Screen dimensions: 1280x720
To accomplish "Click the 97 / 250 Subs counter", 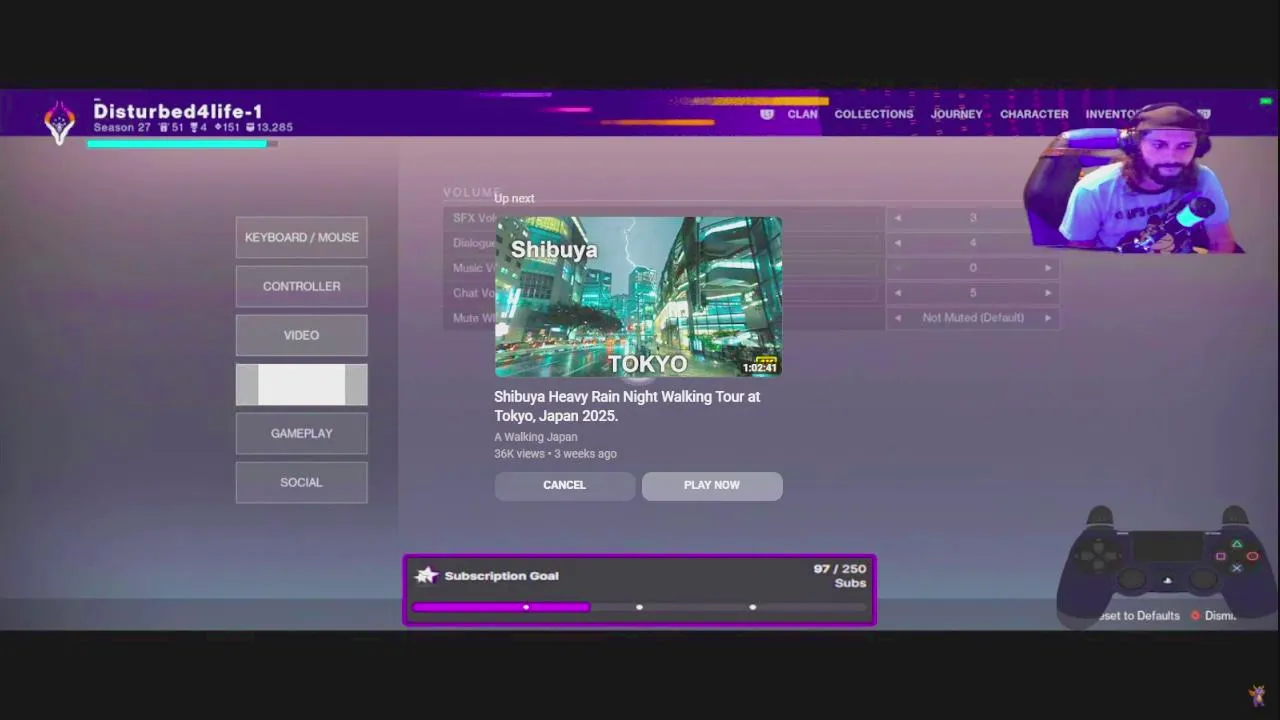I will click(x=840, y=575).
